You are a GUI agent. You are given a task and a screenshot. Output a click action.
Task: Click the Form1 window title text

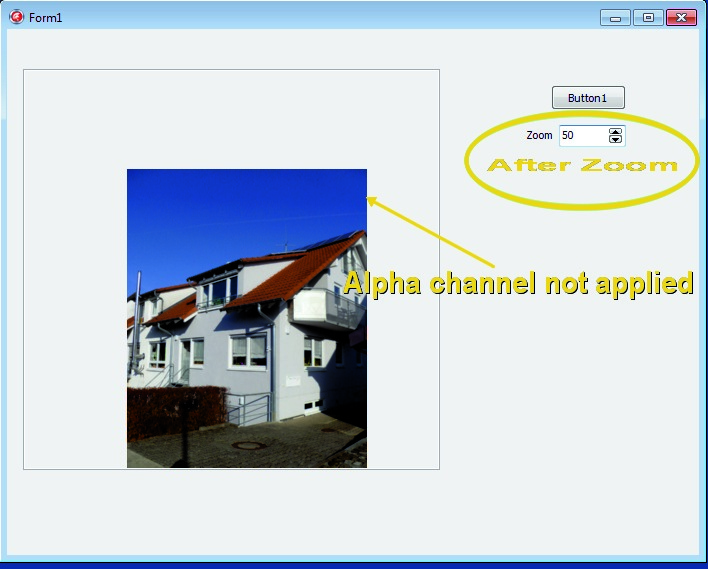point(45,18)
